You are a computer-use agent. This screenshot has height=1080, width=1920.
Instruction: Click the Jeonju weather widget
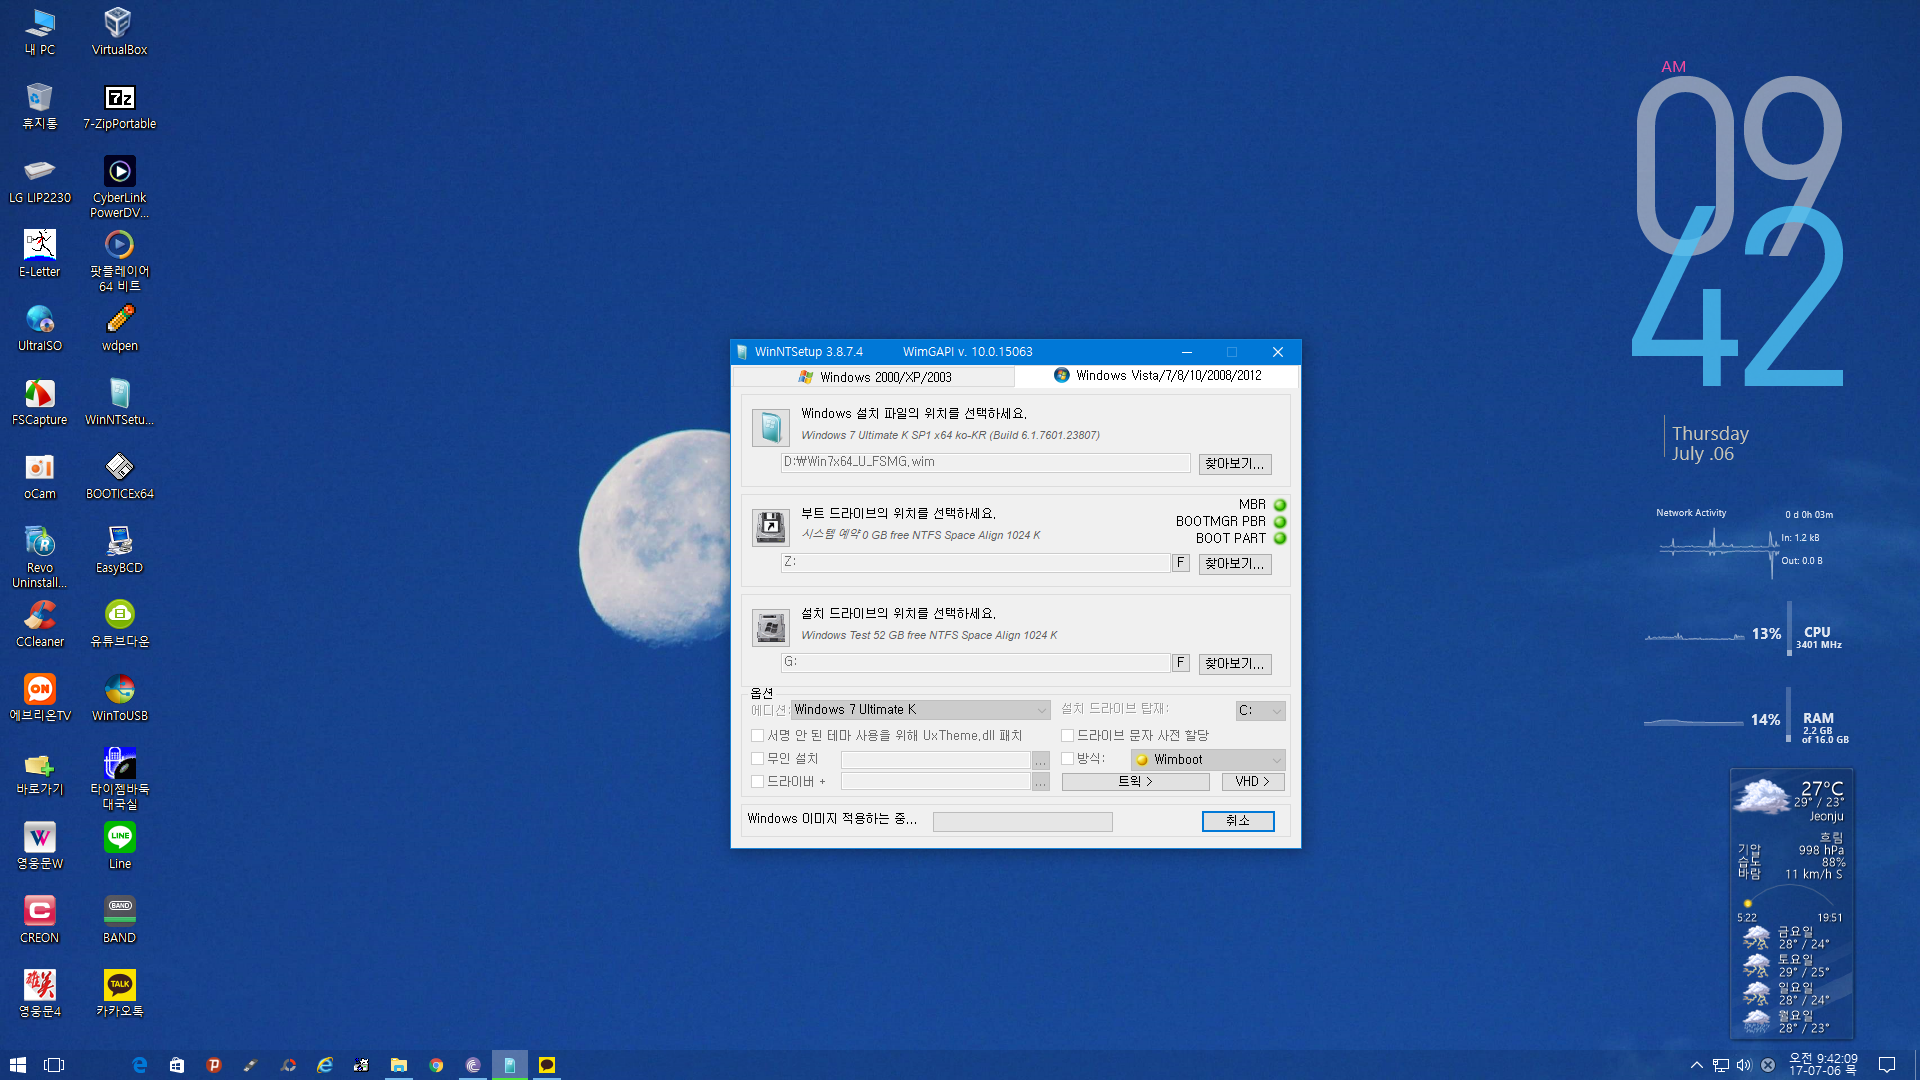click(1792, 905)
